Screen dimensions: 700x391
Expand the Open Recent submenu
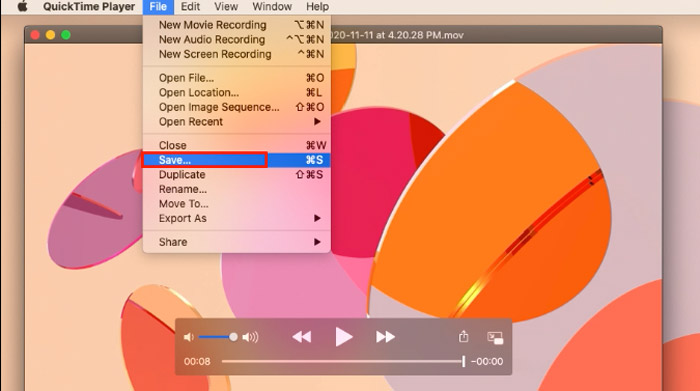pos(237,122)
